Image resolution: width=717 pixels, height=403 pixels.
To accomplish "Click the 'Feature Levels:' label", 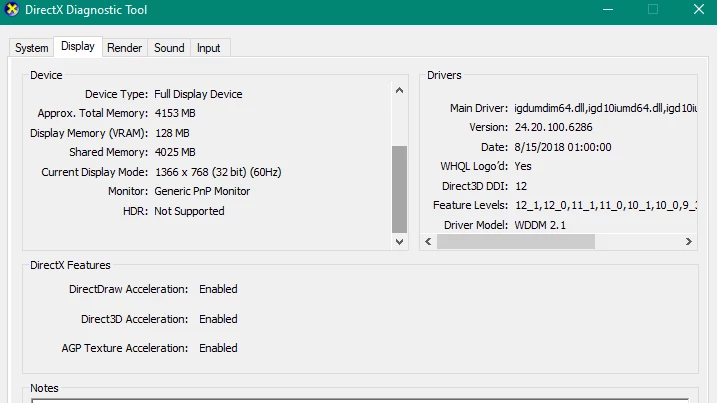I will click(x=470, y=205).
